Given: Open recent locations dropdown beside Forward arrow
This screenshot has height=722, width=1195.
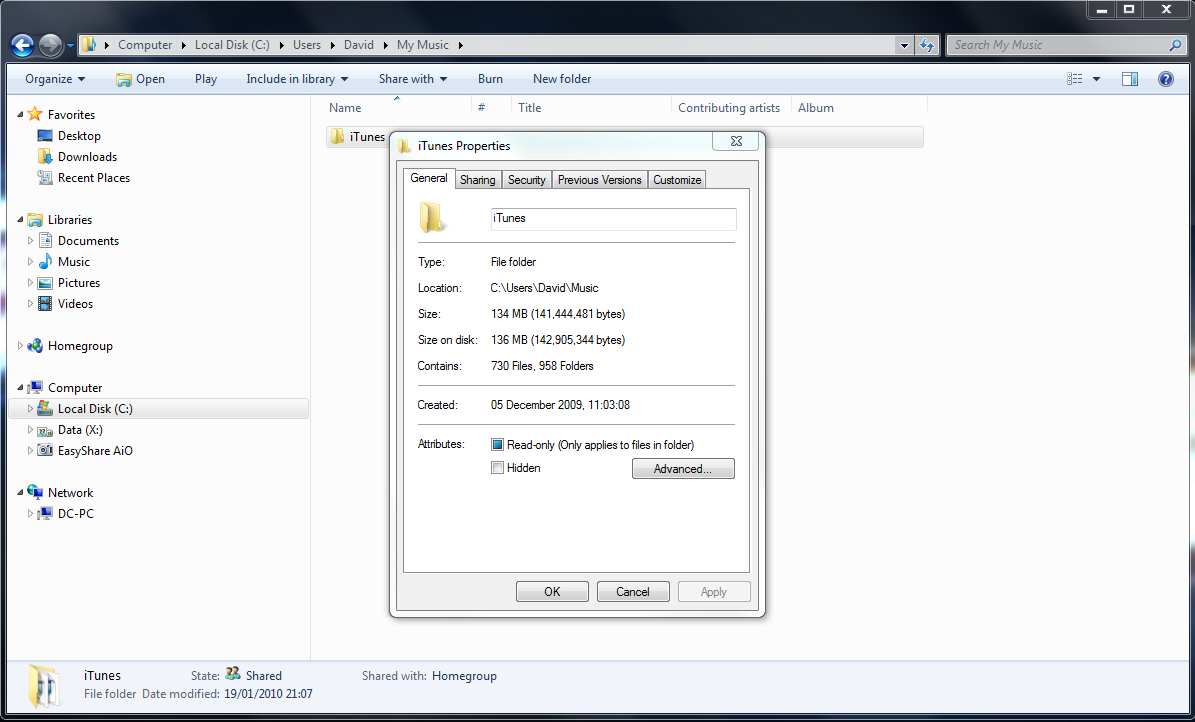Looking at the screenshot, I should pyautogui.click(x=70, y=46).
